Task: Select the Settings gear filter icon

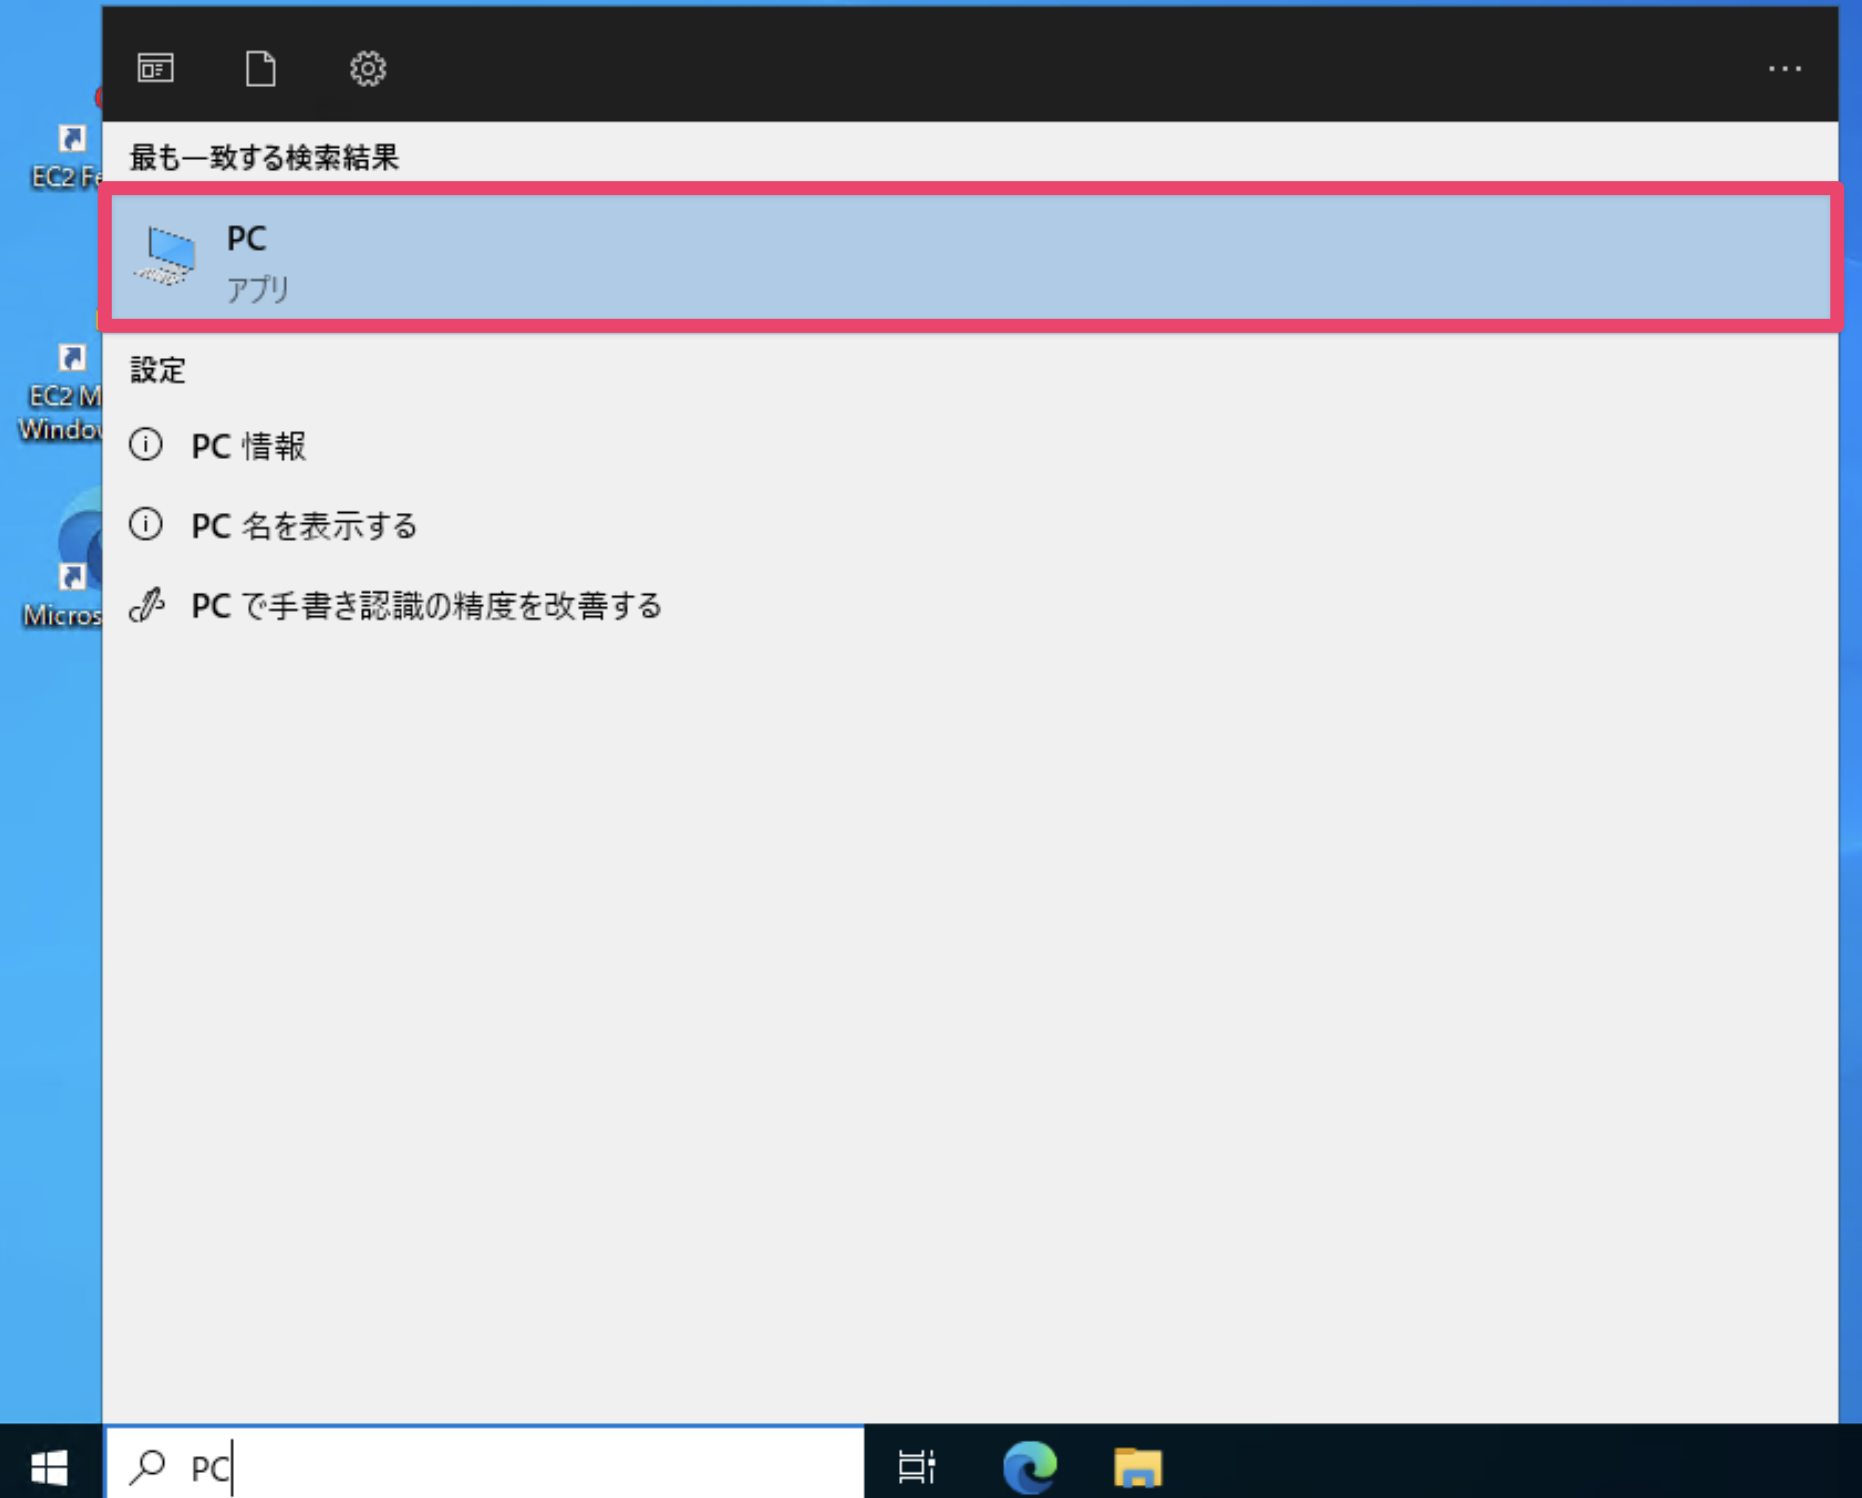Action: click(x=368, y=69)
